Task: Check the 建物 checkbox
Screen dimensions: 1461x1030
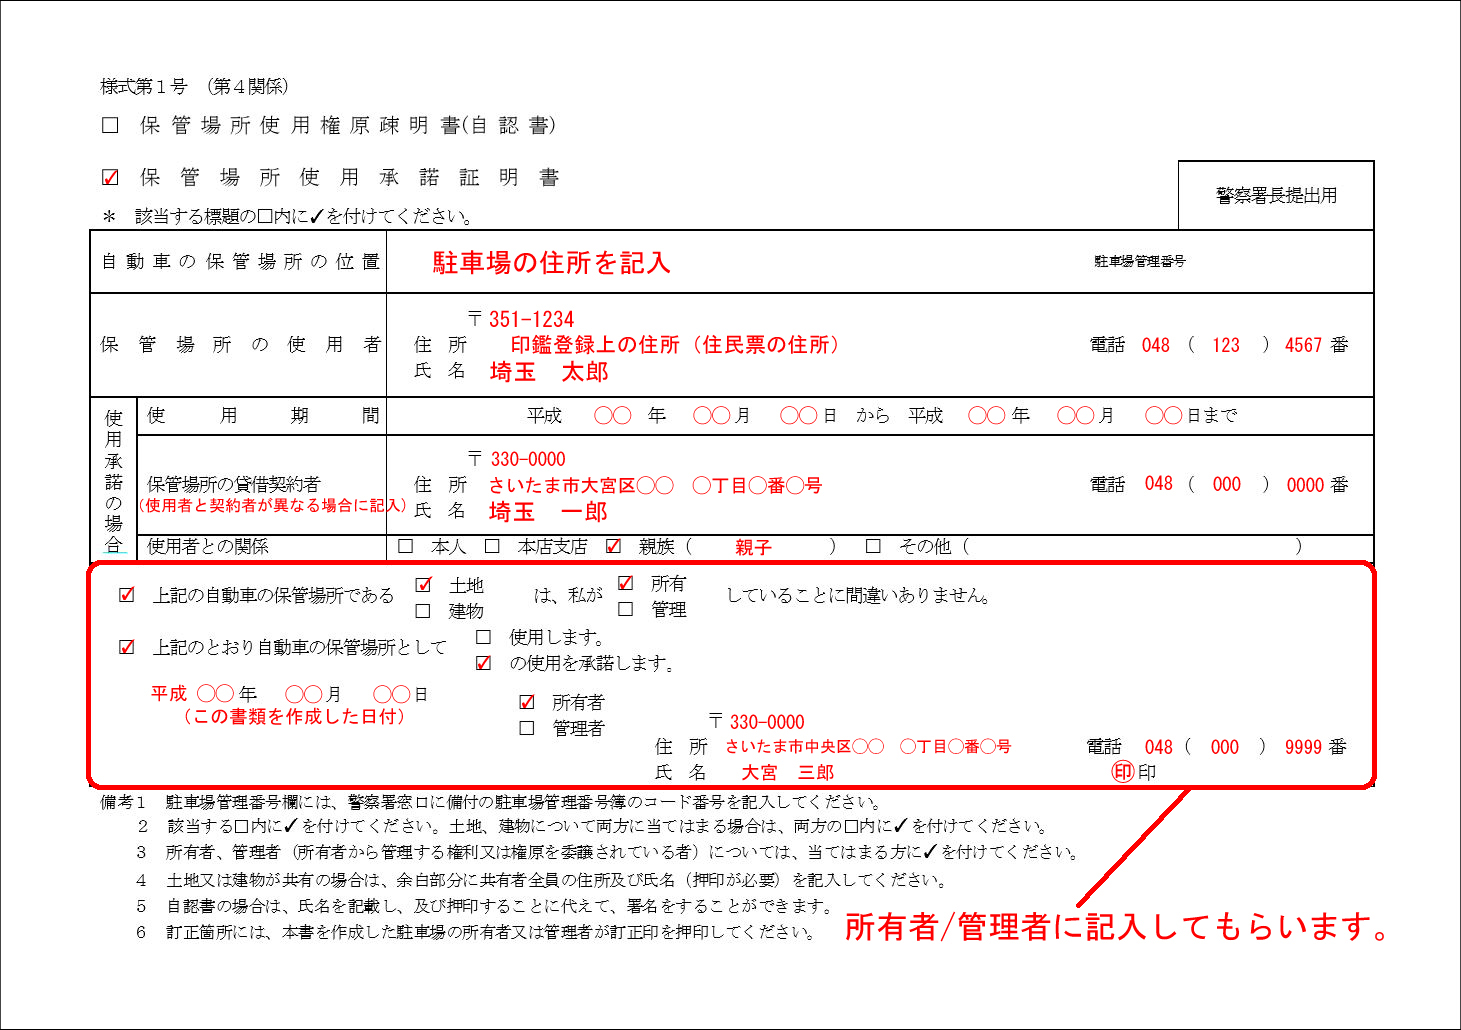Action: pos(424,611)
